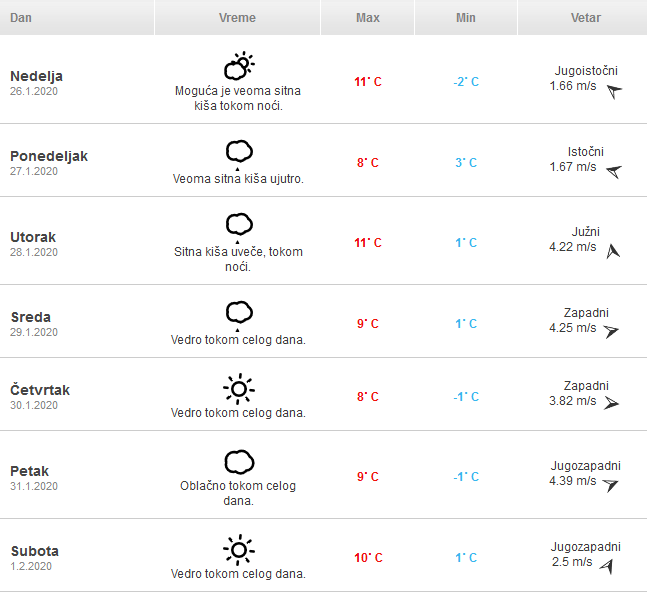Click the wind direction arrow for Utorak

[x=613, y=251]
